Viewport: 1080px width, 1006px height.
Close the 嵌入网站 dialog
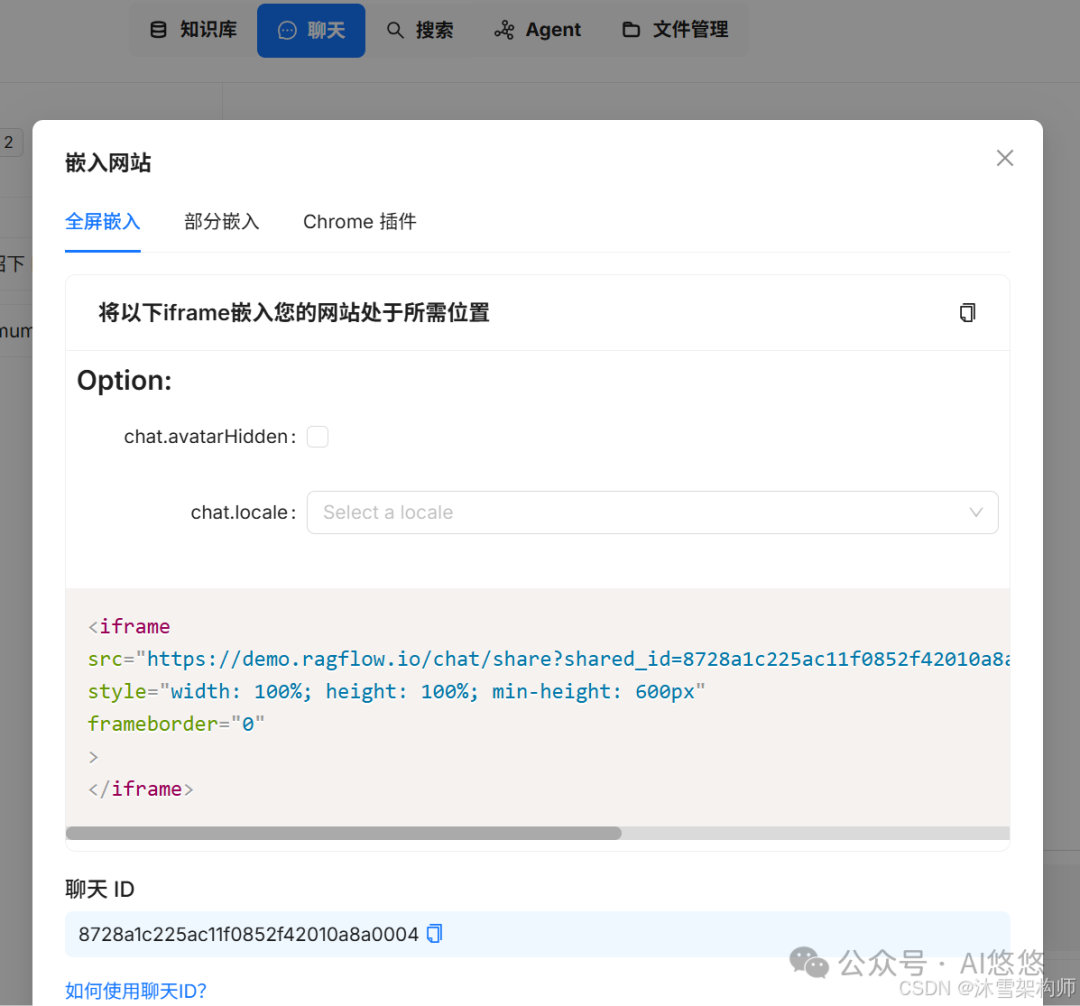pyautogui.click(x=1005, y=158)
